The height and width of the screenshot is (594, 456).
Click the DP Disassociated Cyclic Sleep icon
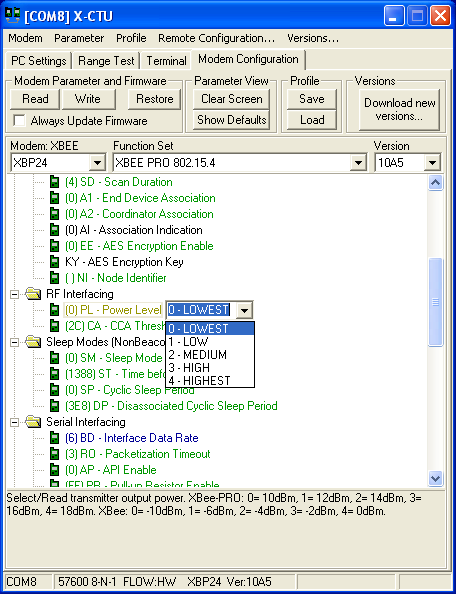point(55,406)
